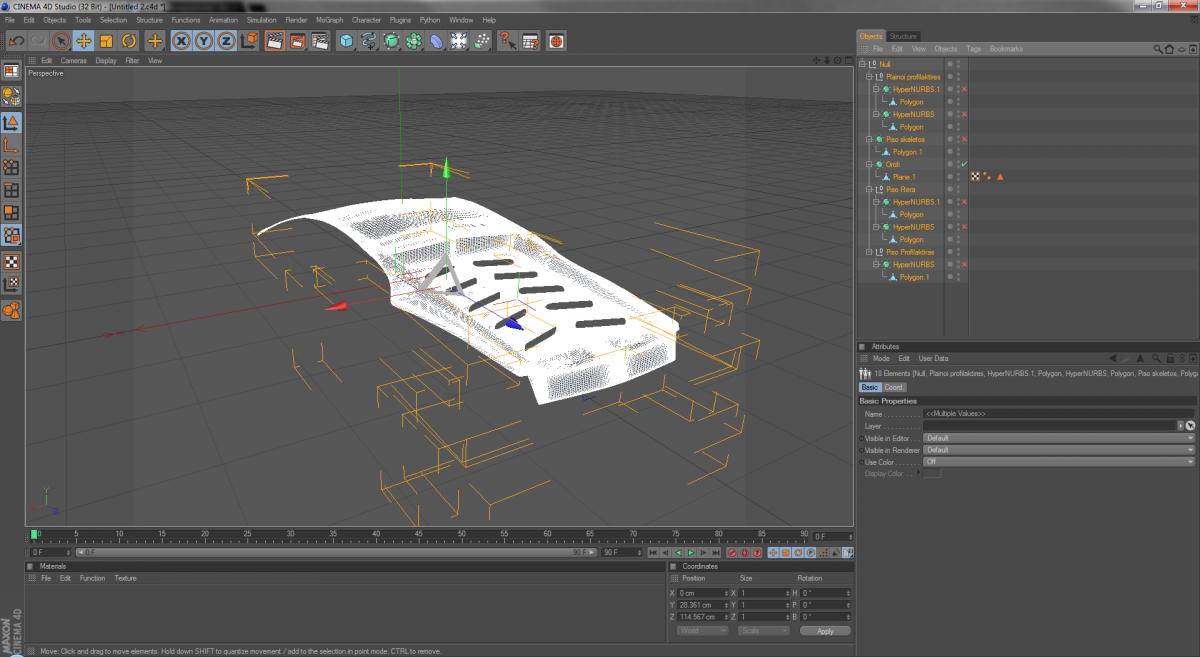Toggle the Orofi enabled green checkmark

coord(964,164)
